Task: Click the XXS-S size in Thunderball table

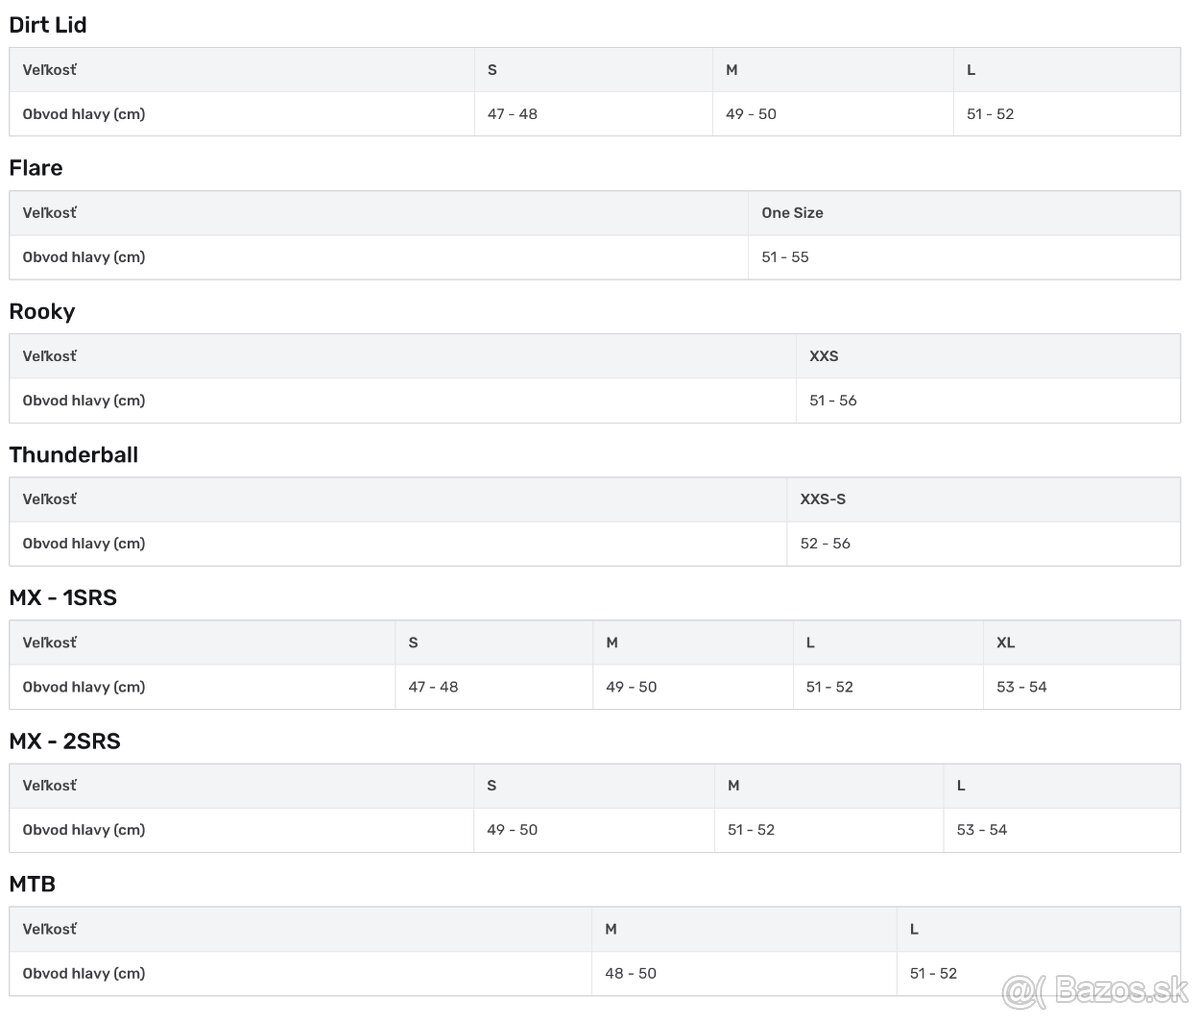Action: pyautogui.click(x=823, y=499)
